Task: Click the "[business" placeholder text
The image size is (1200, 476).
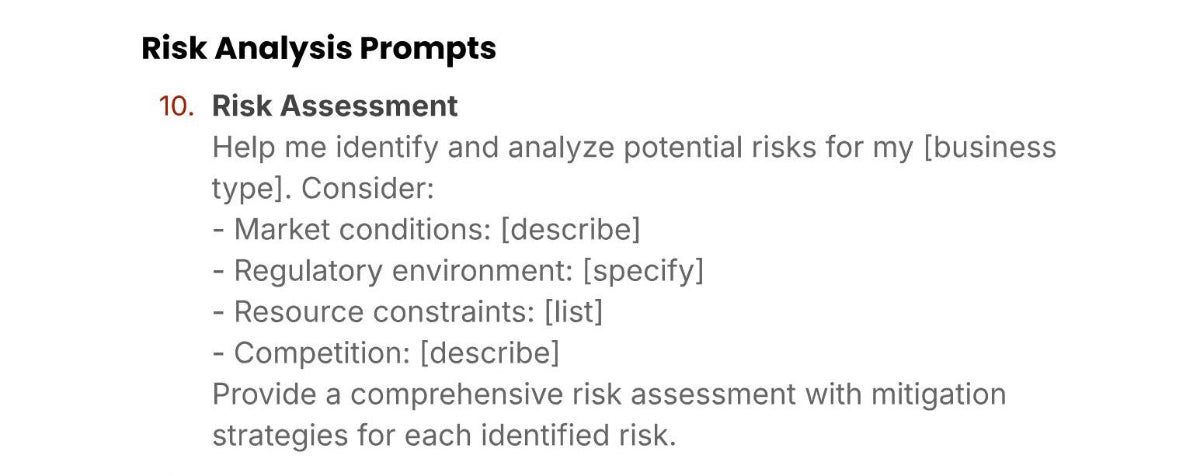Action: (990, 147)
